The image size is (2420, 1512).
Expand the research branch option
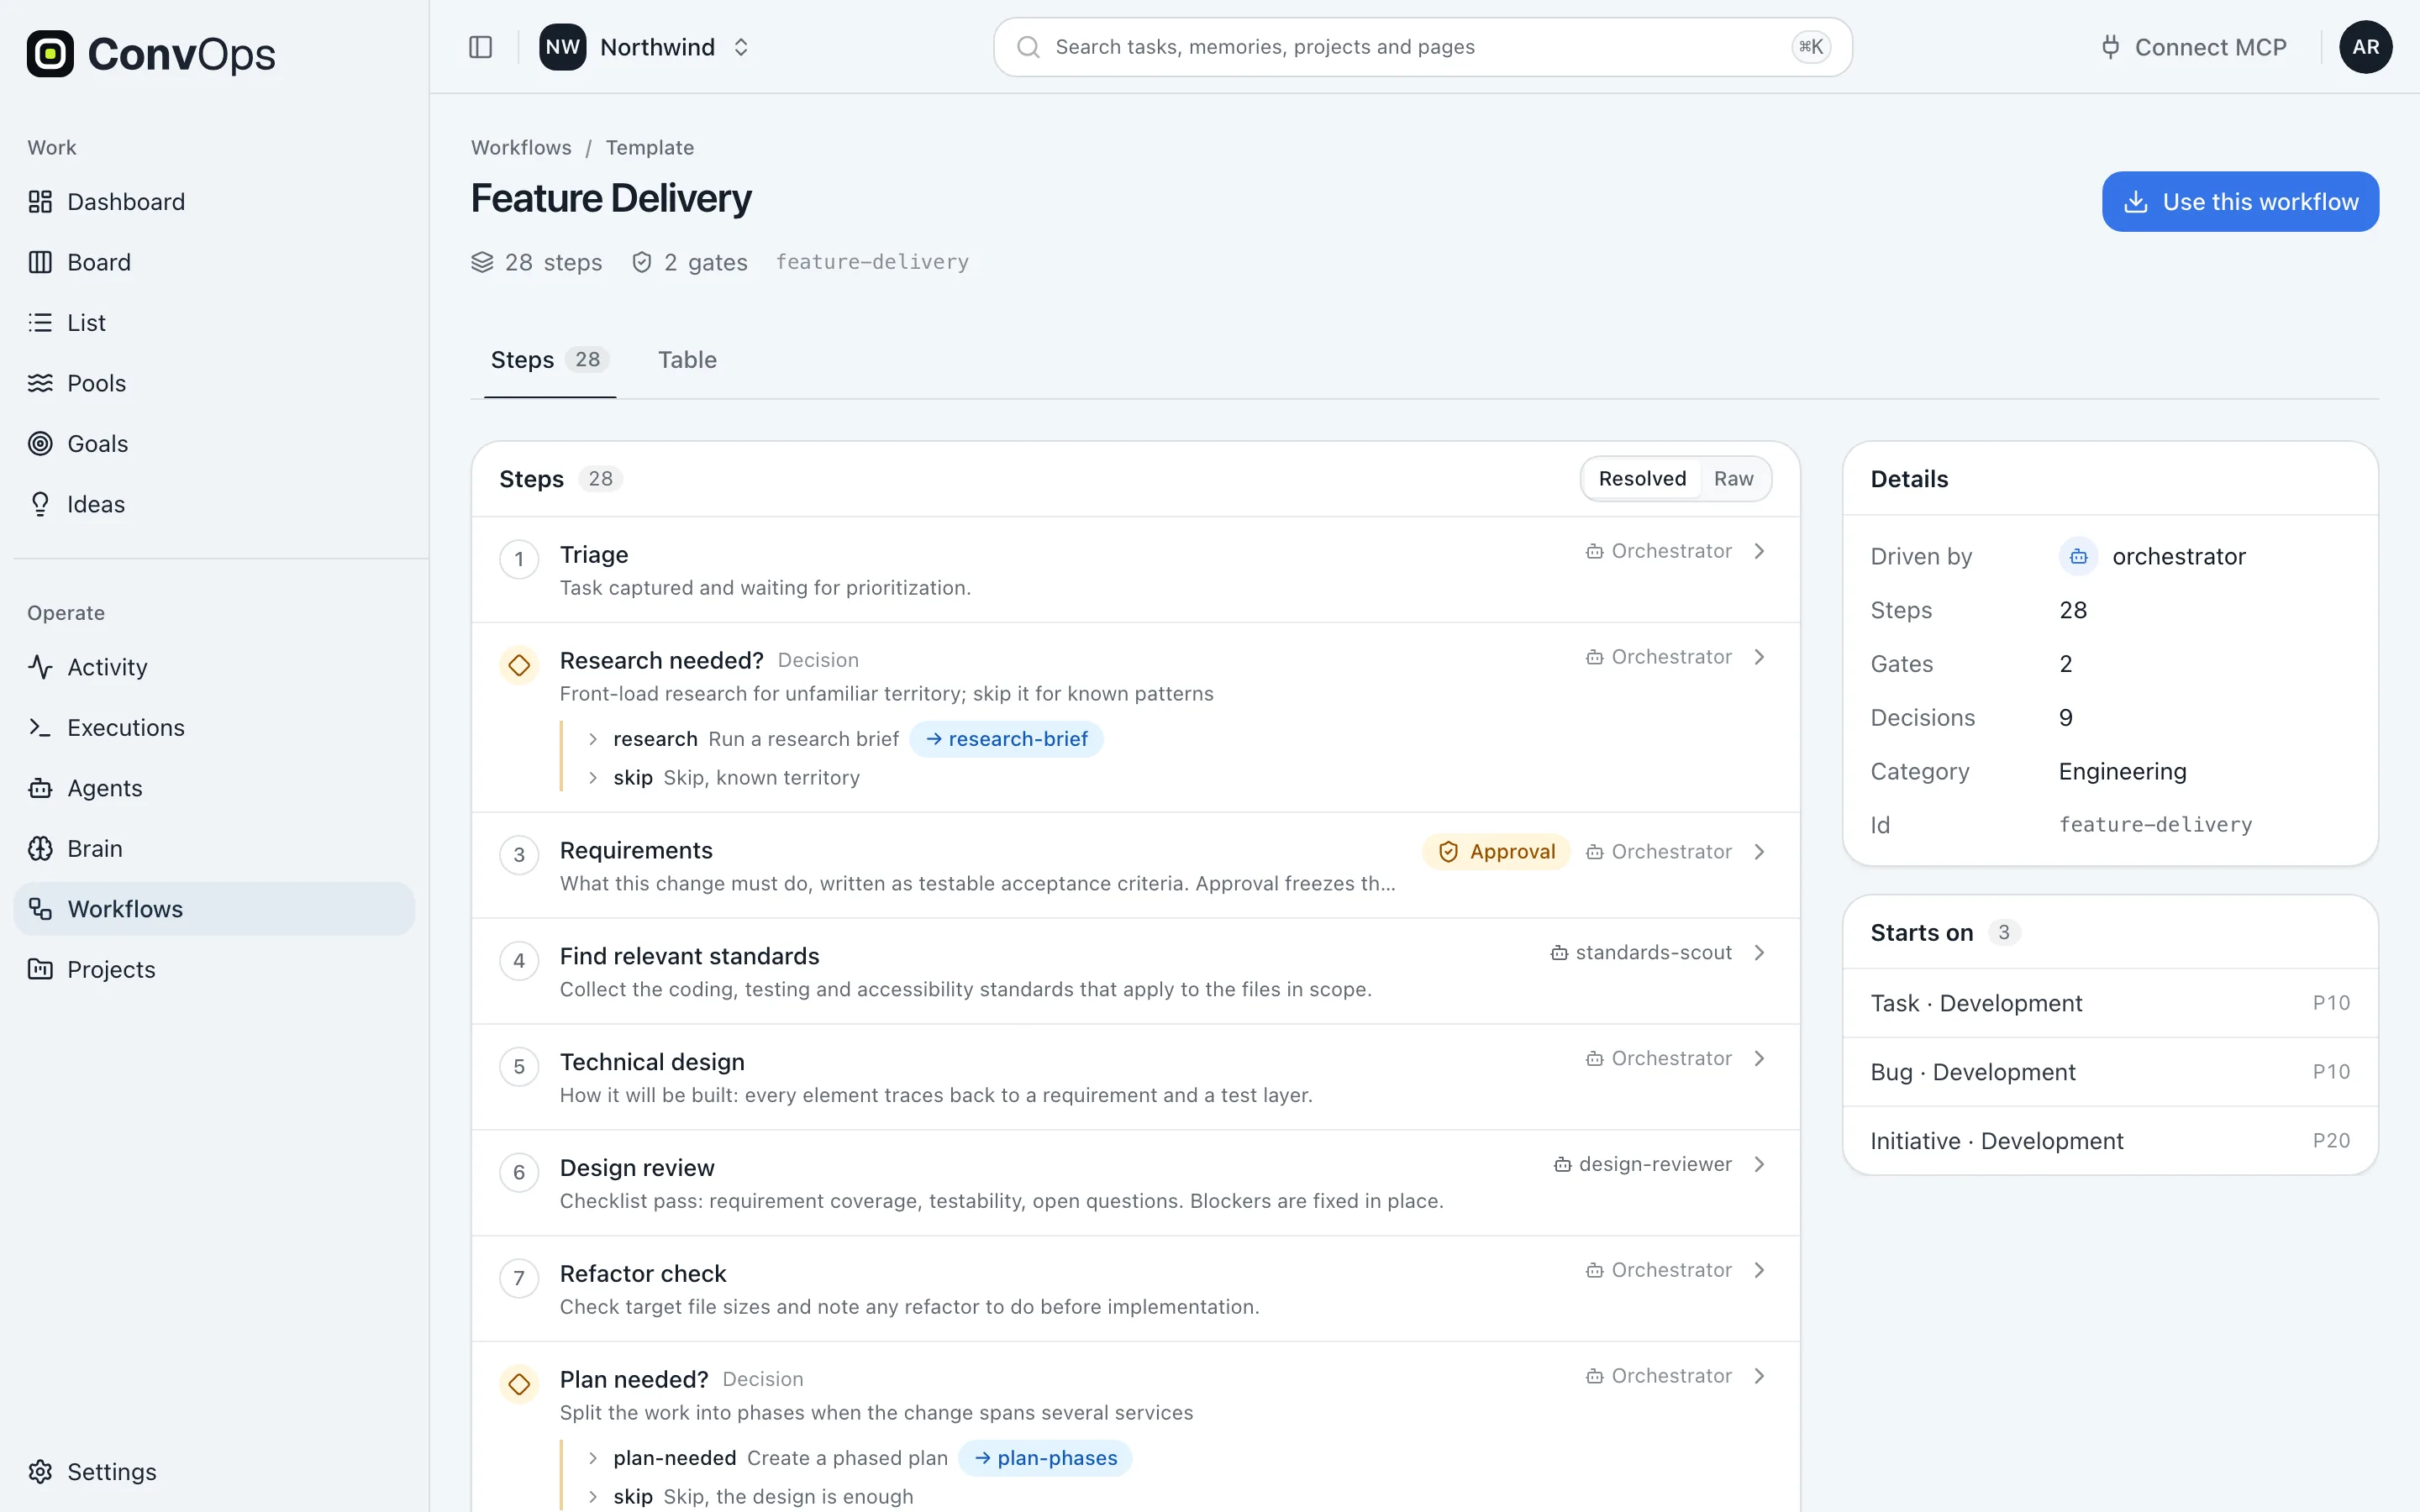pyautogui.click(x=593, y=739)
